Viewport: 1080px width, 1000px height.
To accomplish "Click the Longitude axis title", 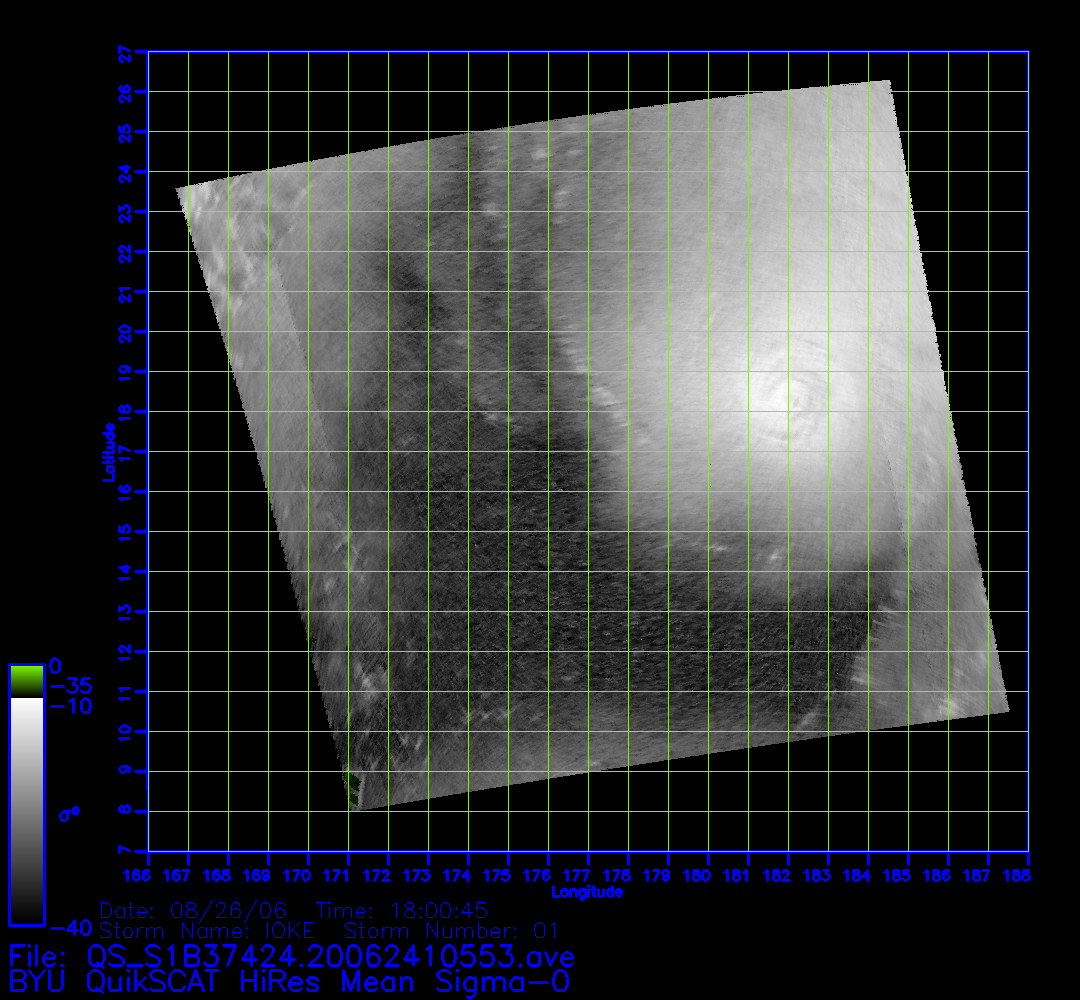I will pyautogui.click(x=588, y=892).
